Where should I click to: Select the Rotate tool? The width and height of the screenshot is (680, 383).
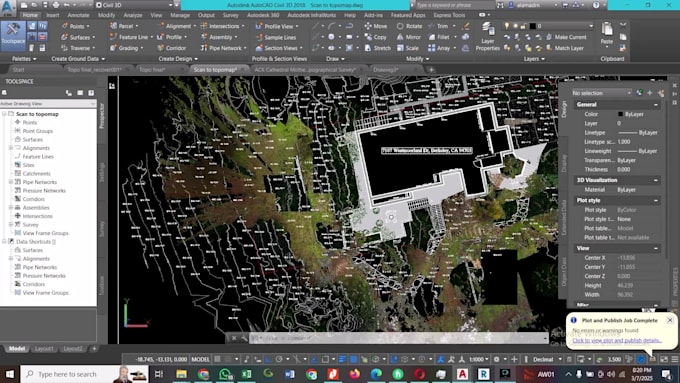[x=409, y=26]
